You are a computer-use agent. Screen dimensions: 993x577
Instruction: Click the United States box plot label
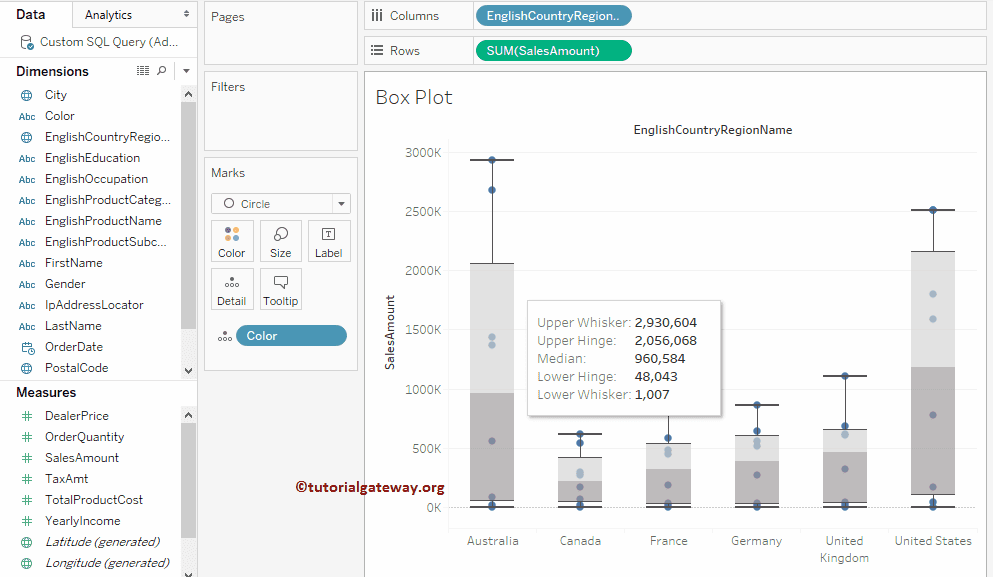pos(932,541)
